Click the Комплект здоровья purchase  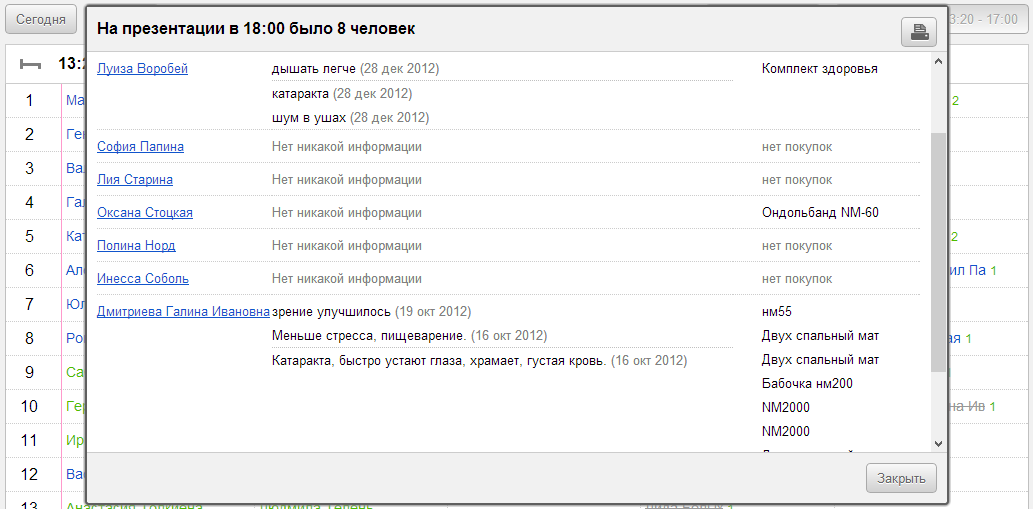[819, 69]
